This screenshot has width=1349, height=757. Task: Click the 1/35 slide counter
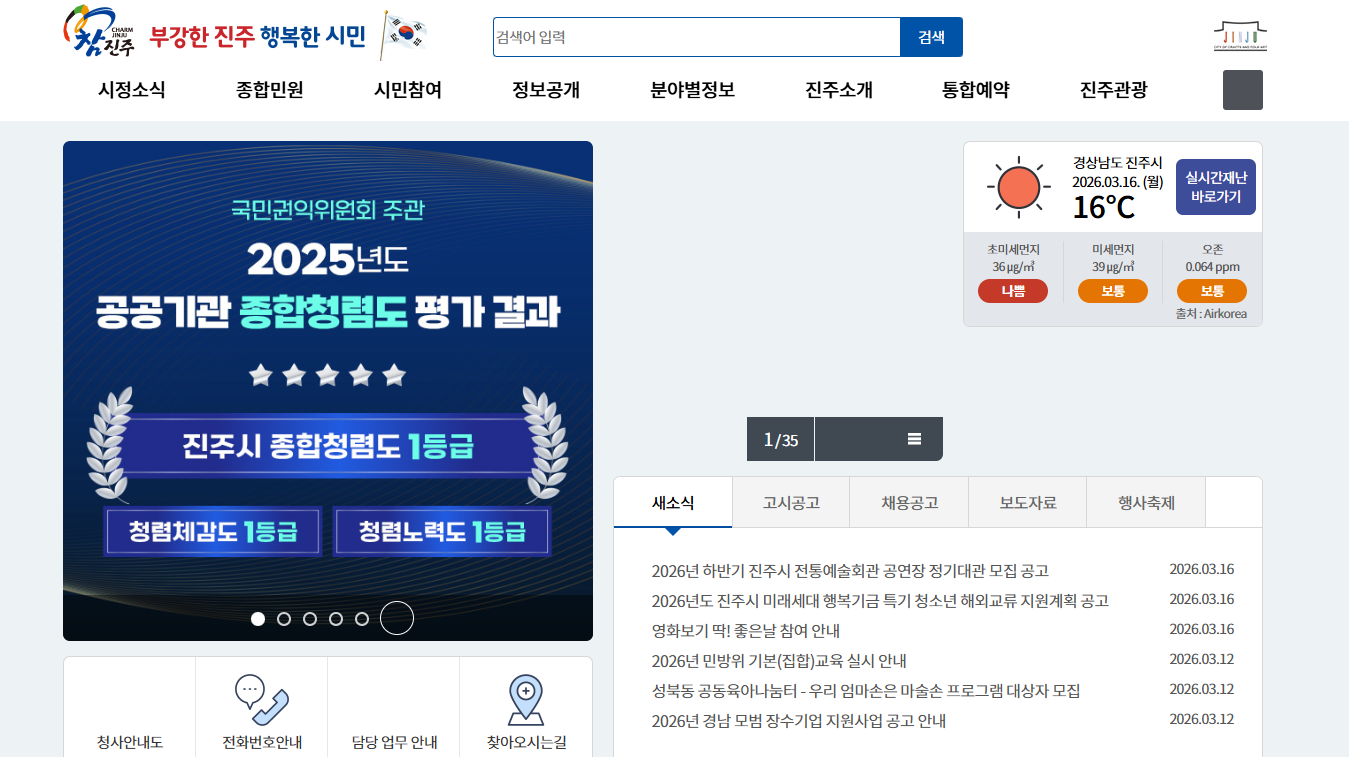point(781,440)
